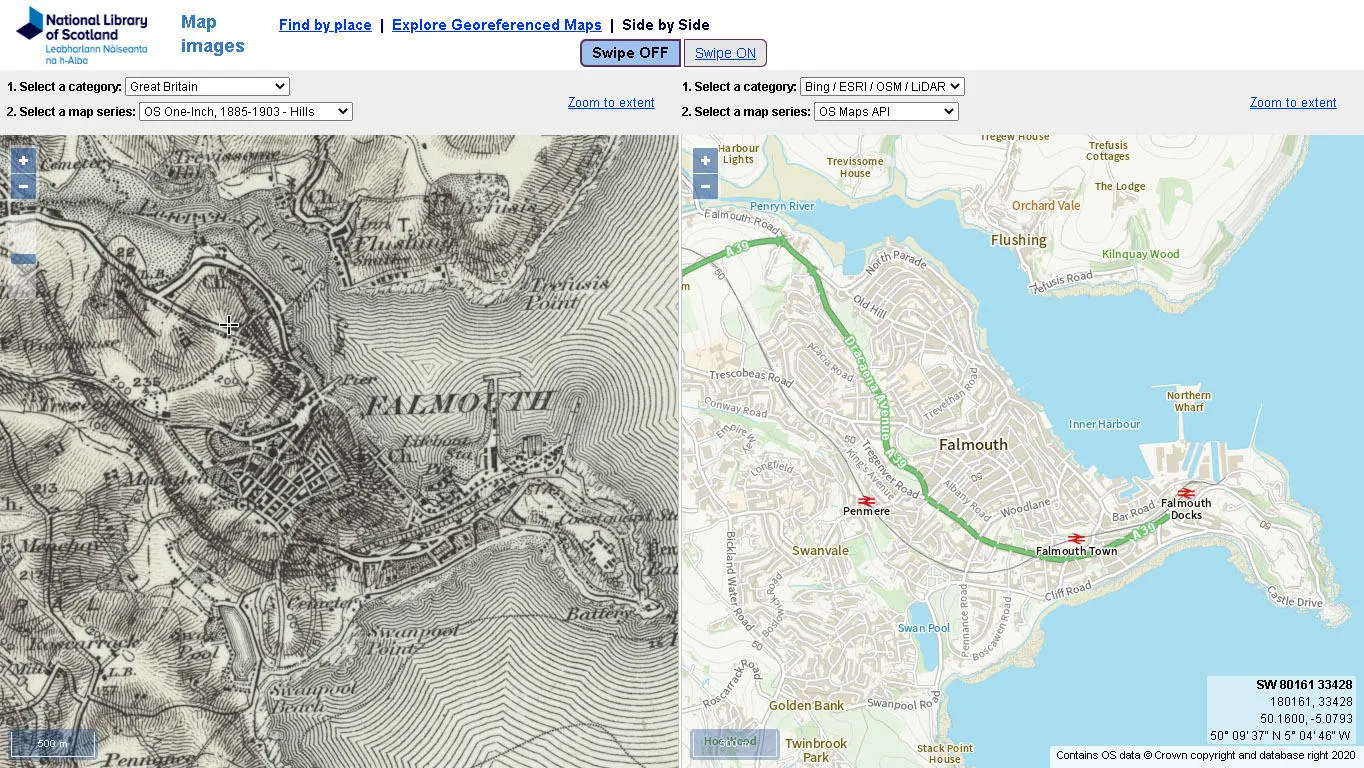This screenshot has height=768, width=1364.
Task: Zoom to extent on the left map
Action: tap(610, 102)
